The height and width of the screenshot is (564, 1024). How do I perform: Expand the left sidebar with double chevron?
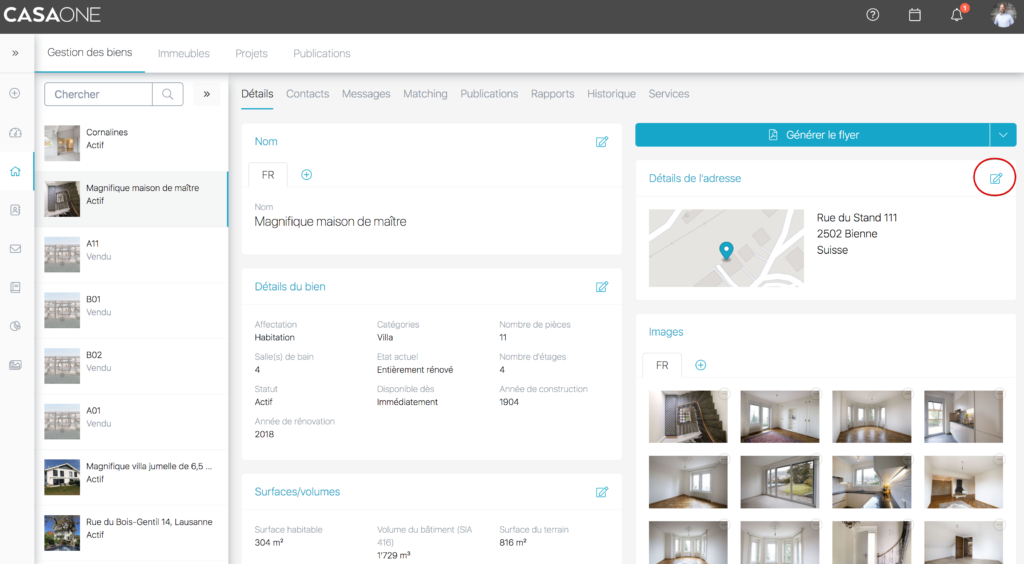pos(15,53)
